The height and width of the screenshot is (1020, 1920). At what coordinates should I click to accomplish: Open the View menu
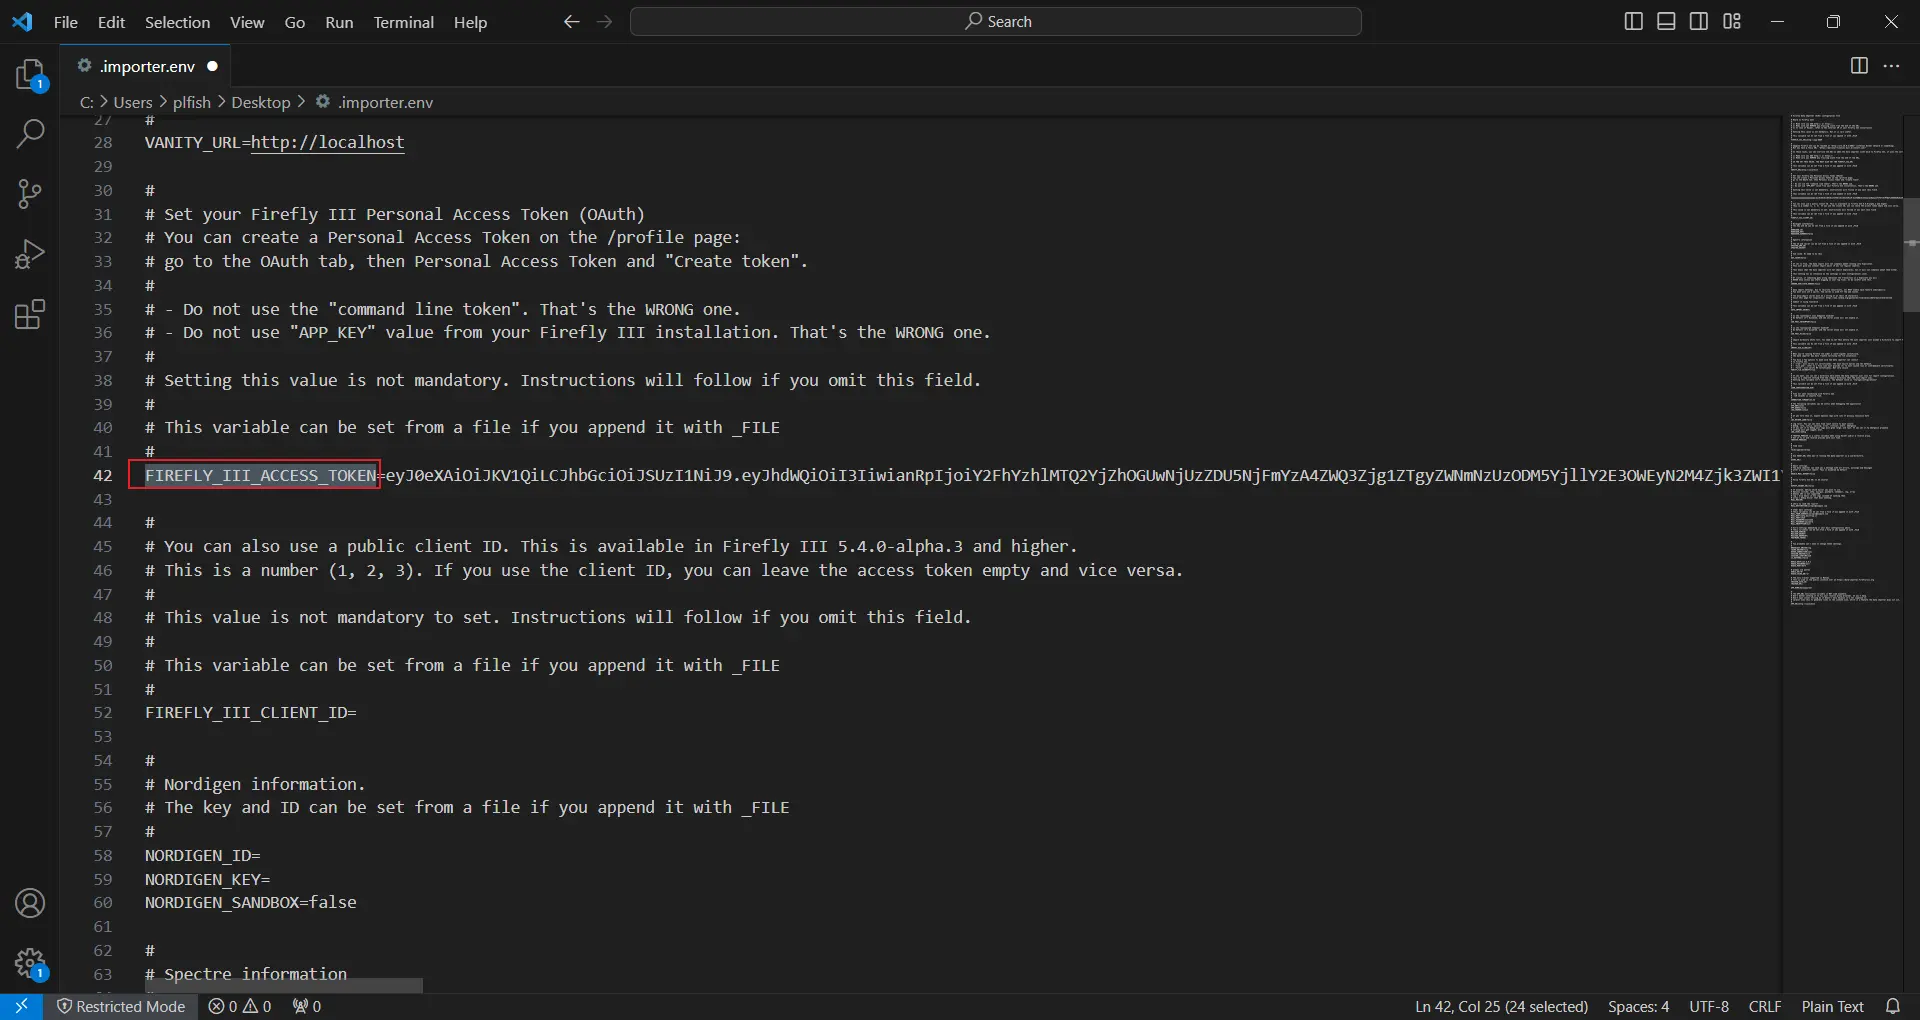(x=247, y=22)
